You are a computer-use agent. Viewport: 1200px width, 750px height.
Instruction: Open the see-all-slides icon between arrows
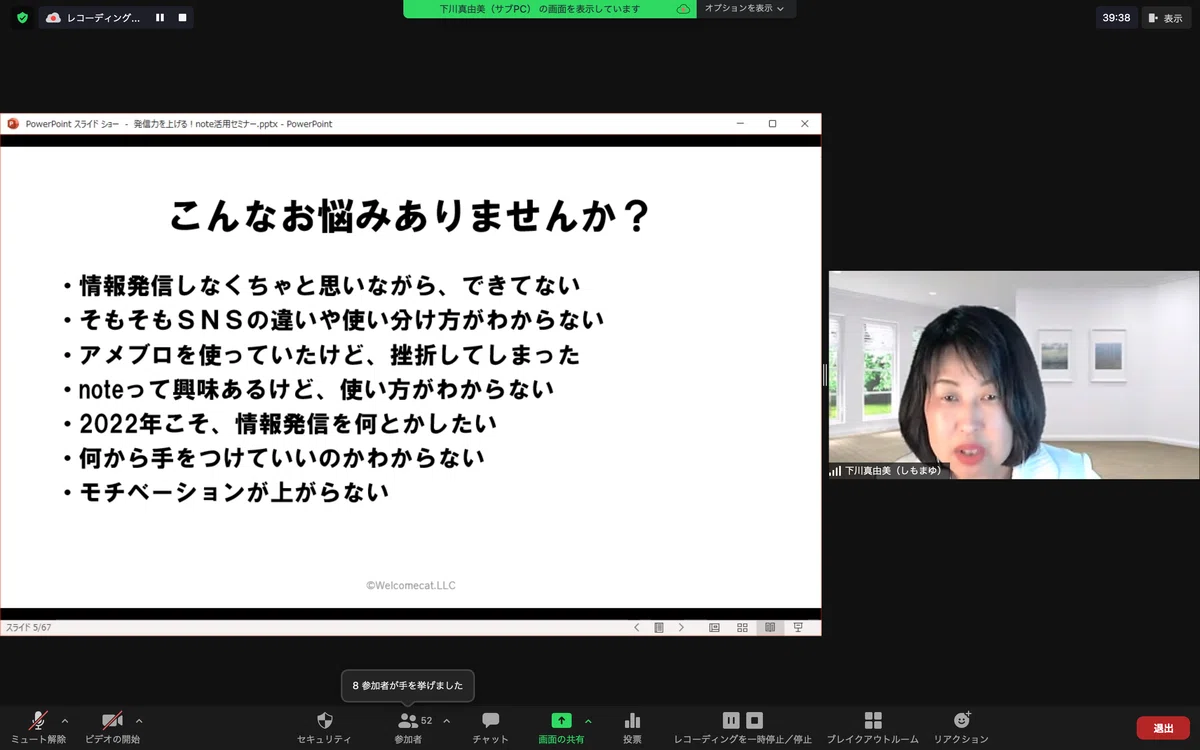click(x=659, y=628)
